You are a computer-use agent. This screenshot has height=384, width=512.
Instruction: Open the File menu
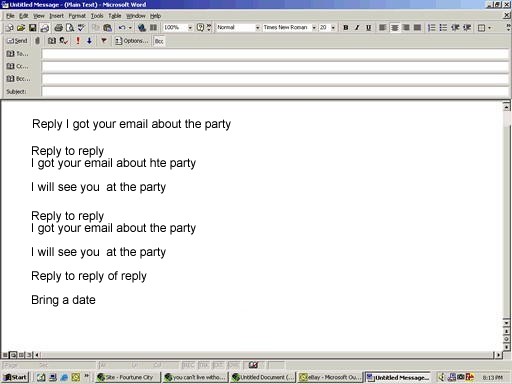click(x=10, y=16)
